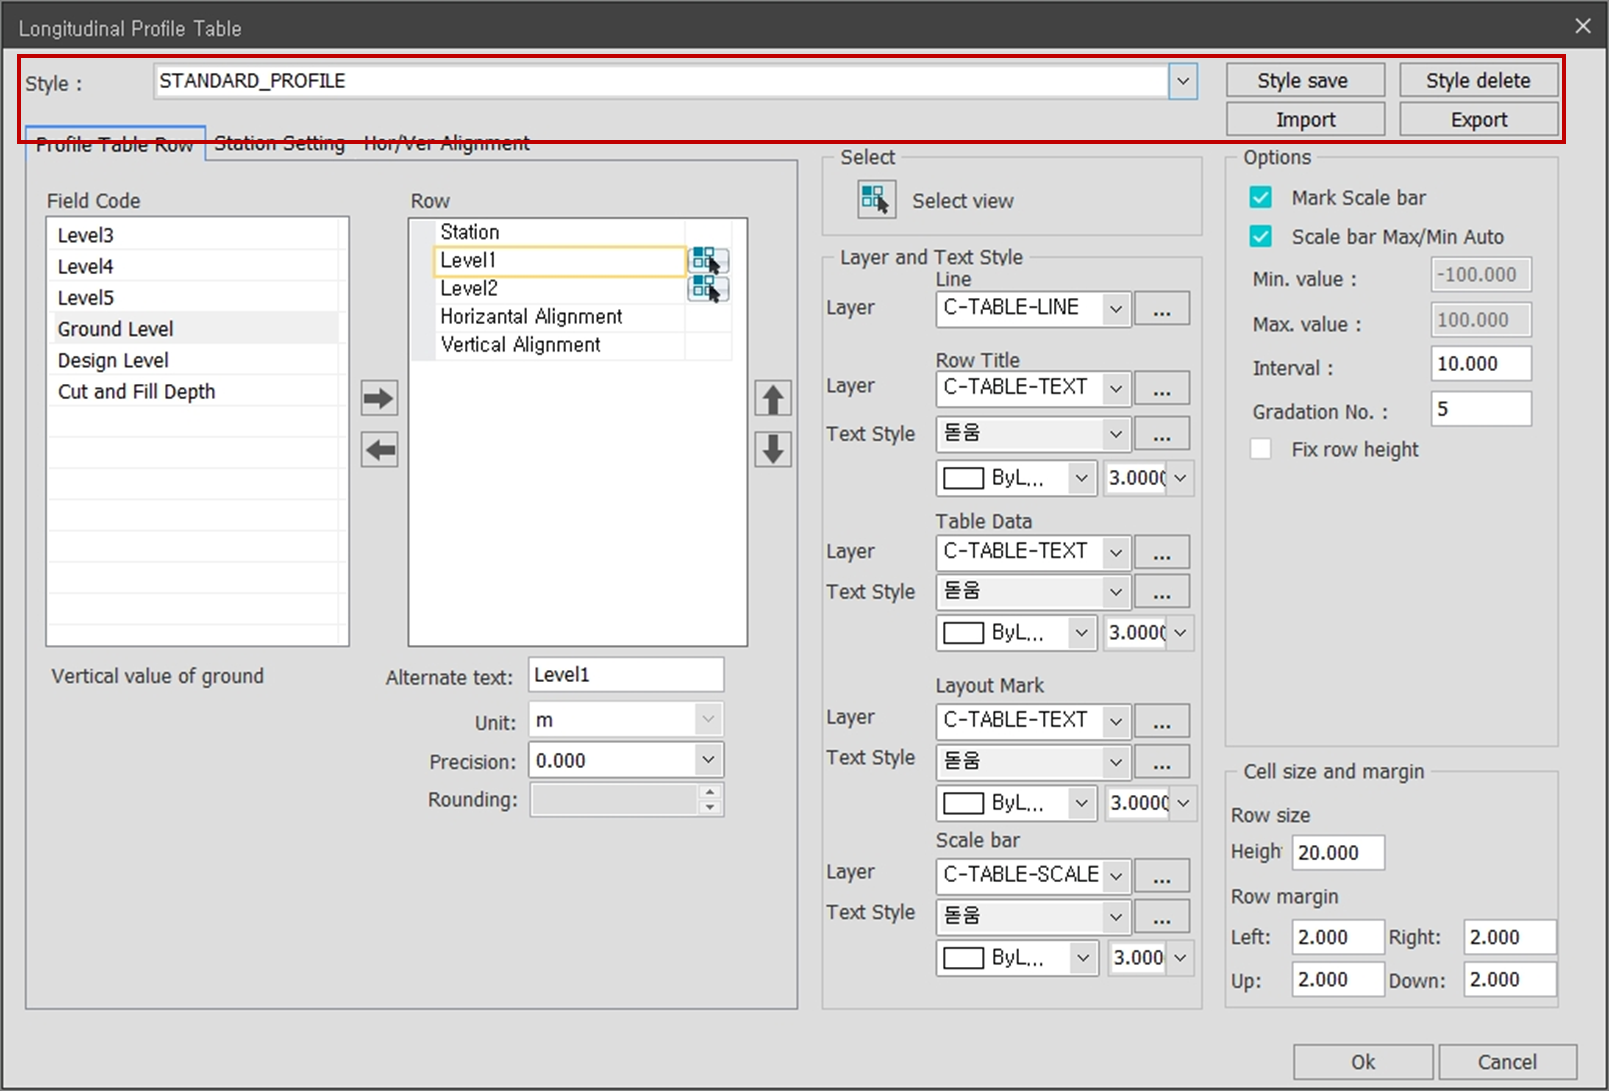Open Row Title ByLayer color dropdown
This screenshot has height=1091, width=1609.
coord(1080,478)
